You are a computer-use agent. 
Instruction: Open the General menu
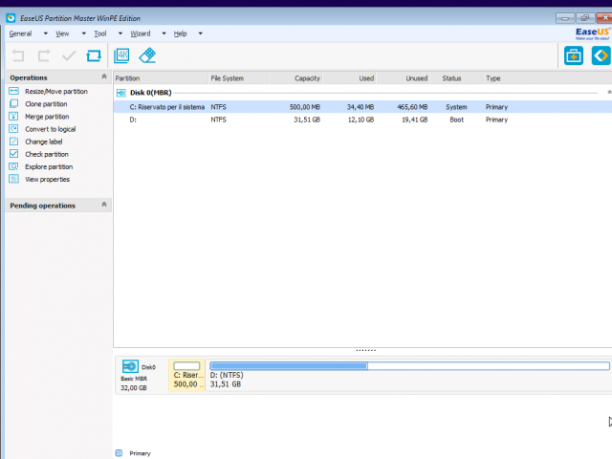[20, 34]
